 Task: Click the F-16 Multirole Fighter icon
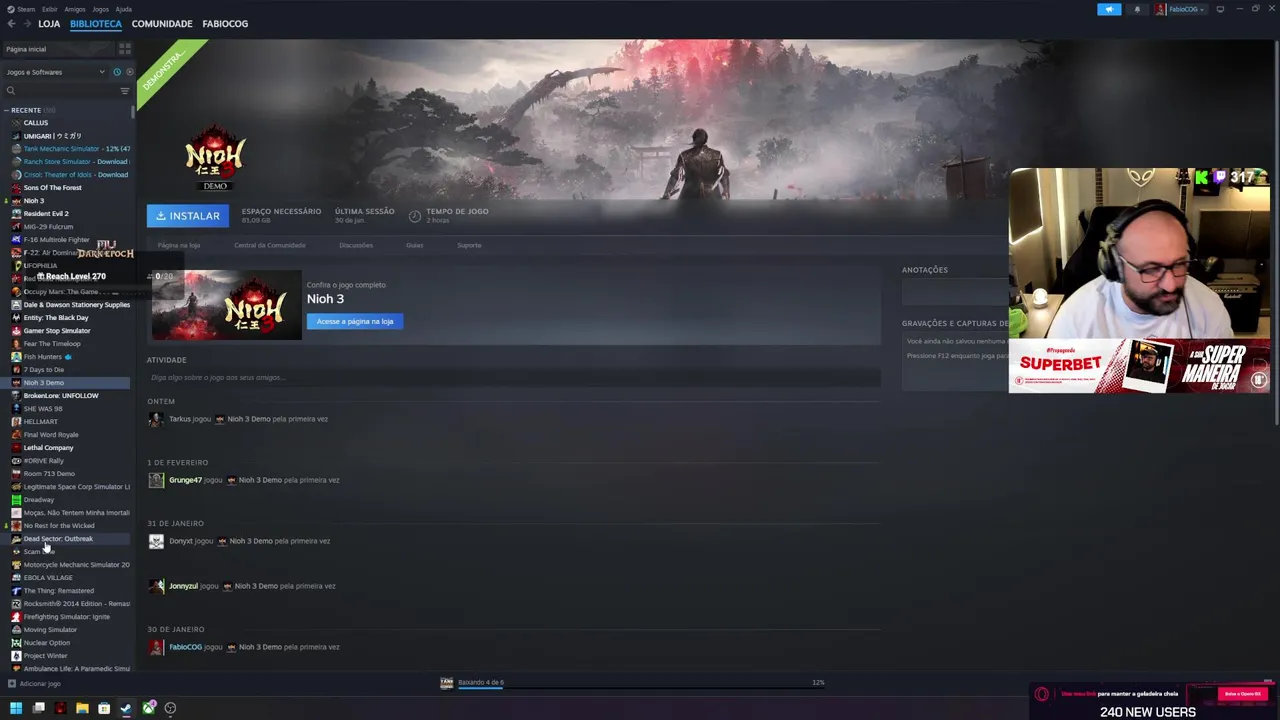click(x=16, y=240)
